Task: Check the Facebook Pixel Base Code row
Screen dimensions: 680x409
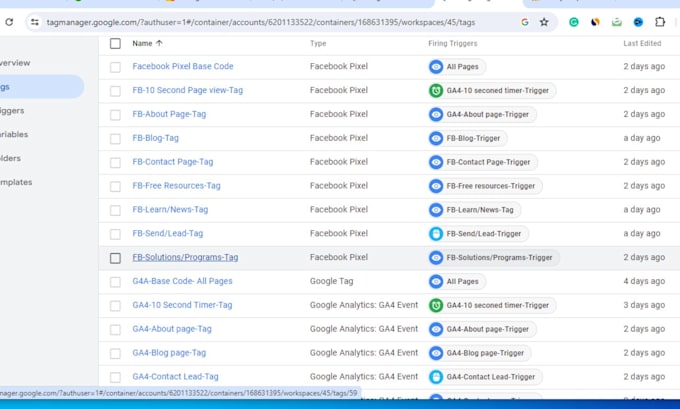Action: (115, 67)
